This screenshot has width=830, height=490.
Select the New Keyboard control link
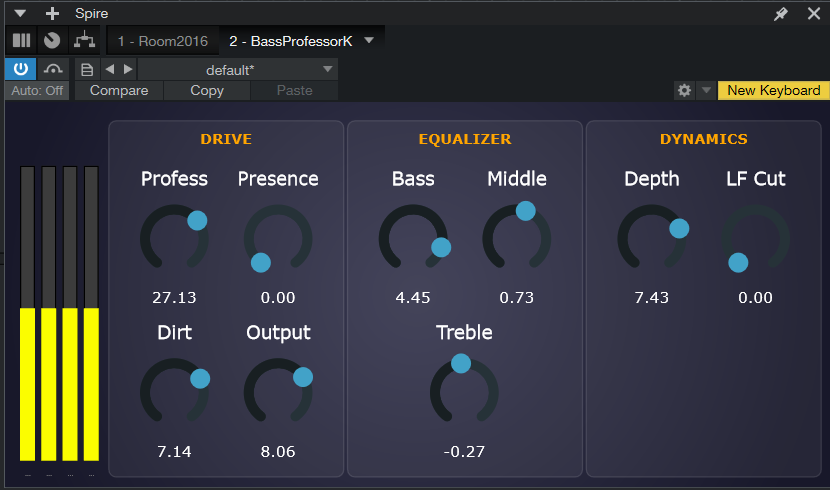click(773, 90)
